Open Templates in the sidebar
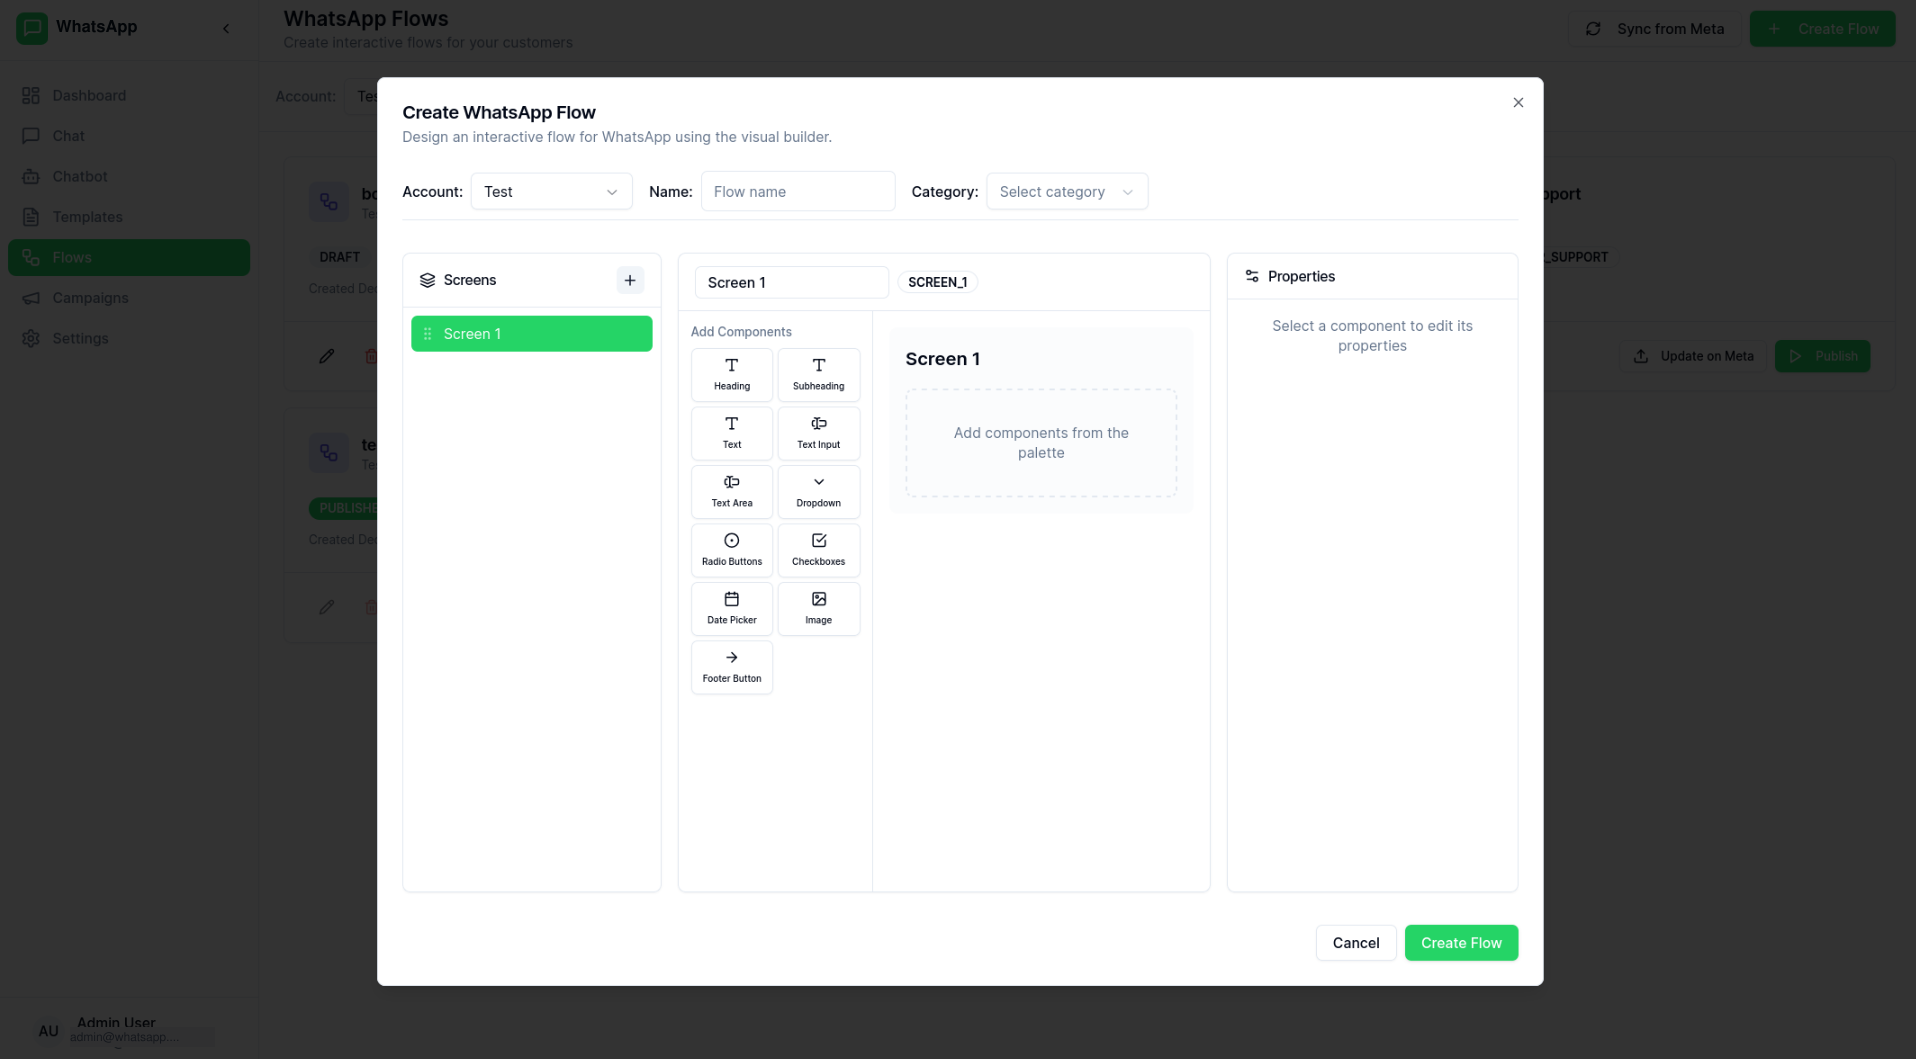Viewport: 1916px width, 1059px height. coord(129,216)
